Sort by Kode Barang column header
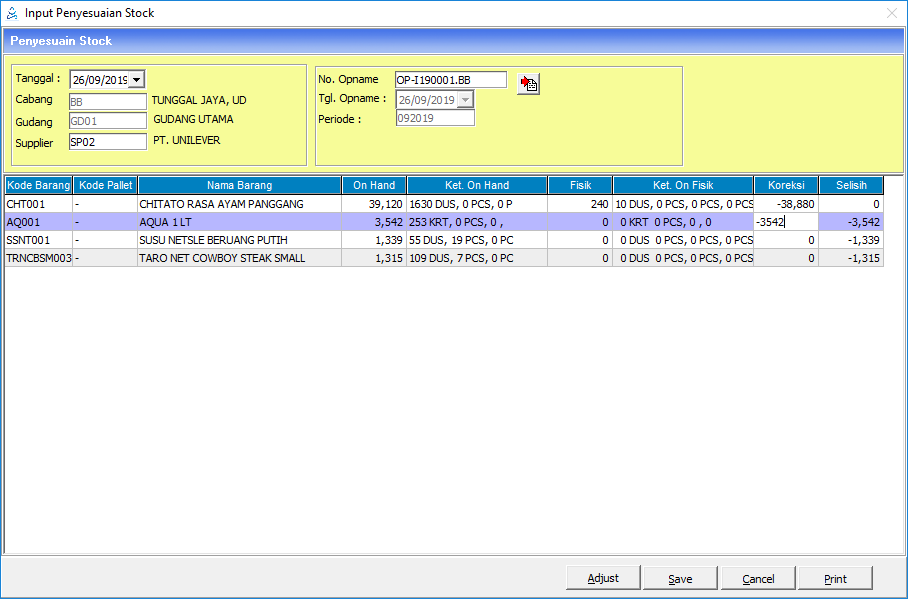This screenshot has width=908, height=599. click(39, 185)
